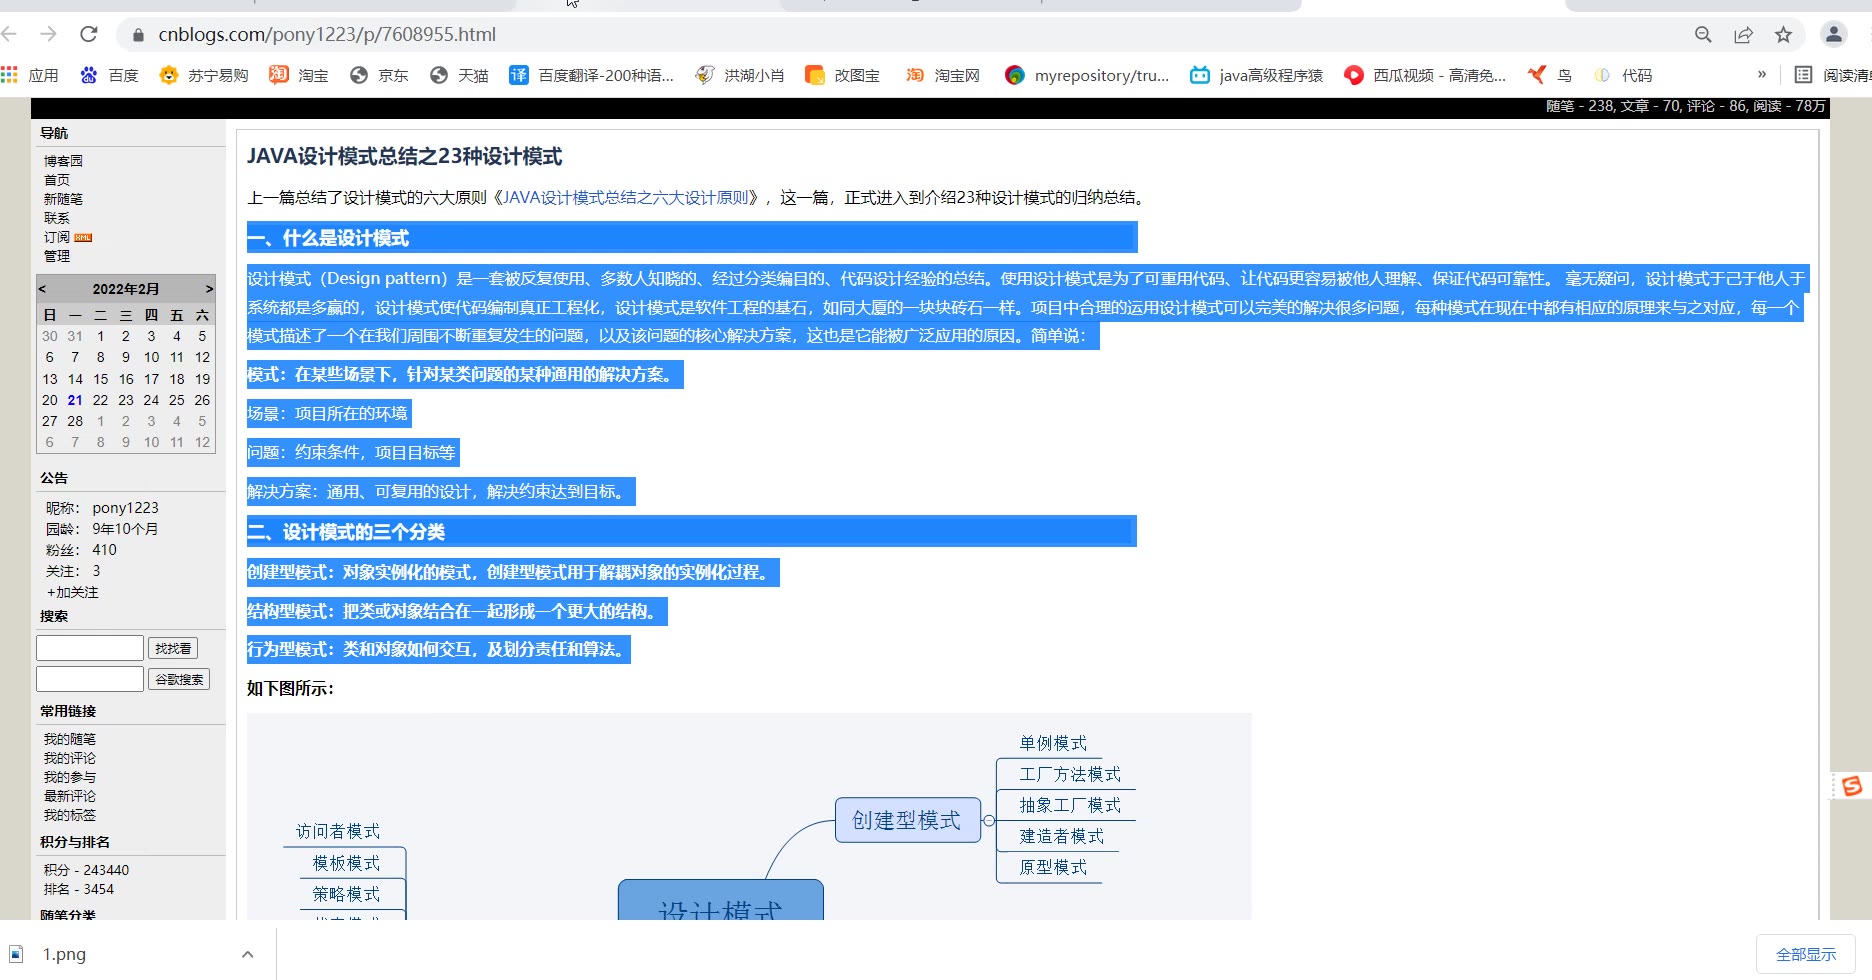Viewport: 1872px width, 980px height.
Task: Expand the hidden bookmarks chevron
Action: click(1762, 74)
